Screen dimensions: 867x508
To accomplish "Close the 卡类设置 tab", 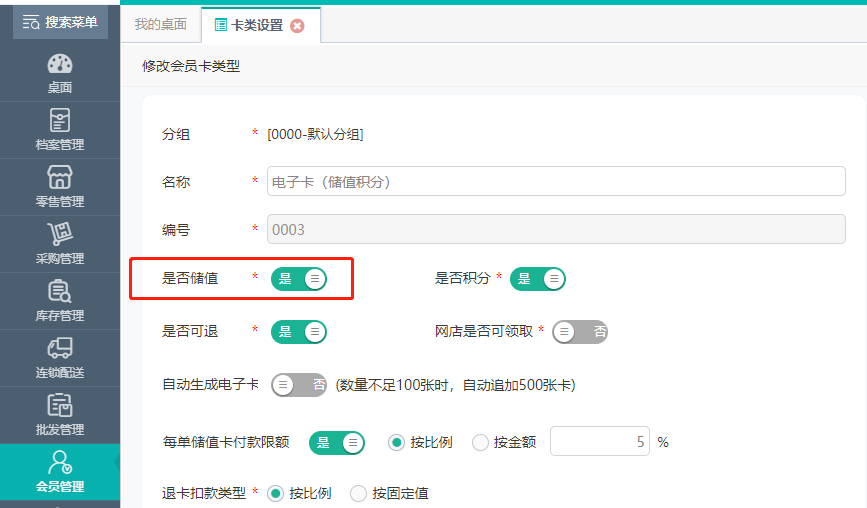I will pos(297,26).
